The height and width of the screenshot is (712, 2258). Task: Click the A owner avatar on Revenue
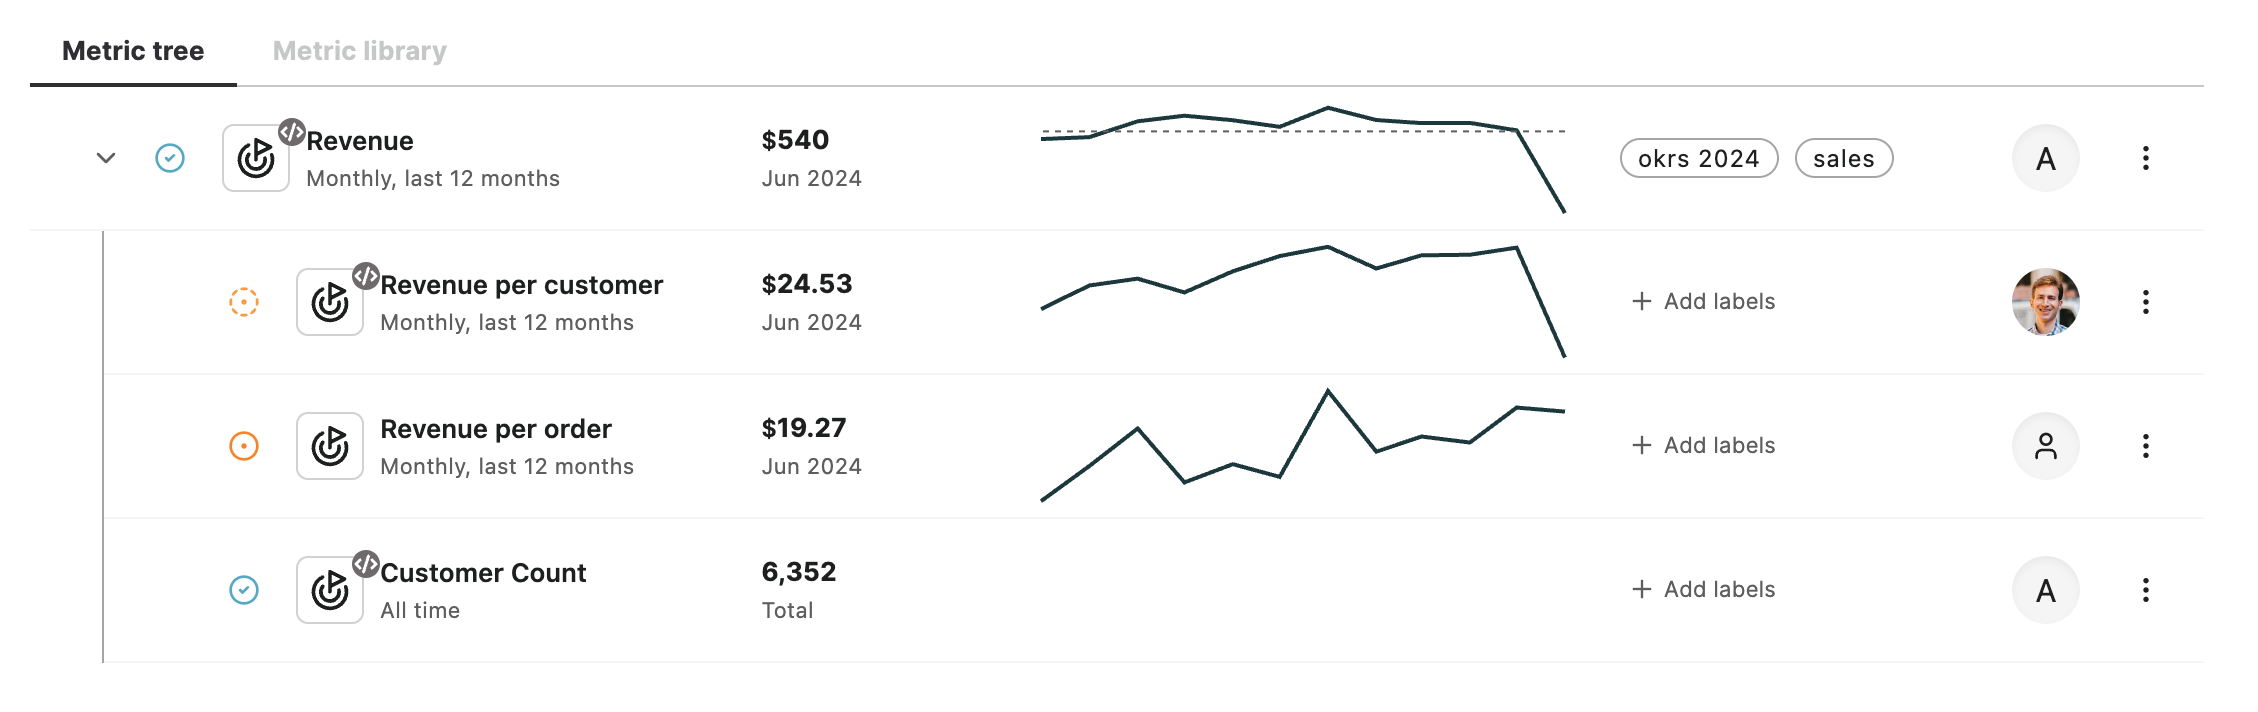coord(2046,158)
